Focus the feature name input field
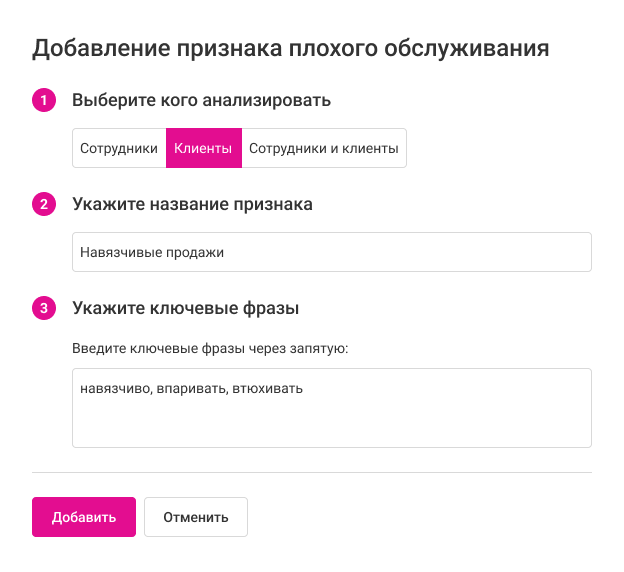 coord(400,253)
